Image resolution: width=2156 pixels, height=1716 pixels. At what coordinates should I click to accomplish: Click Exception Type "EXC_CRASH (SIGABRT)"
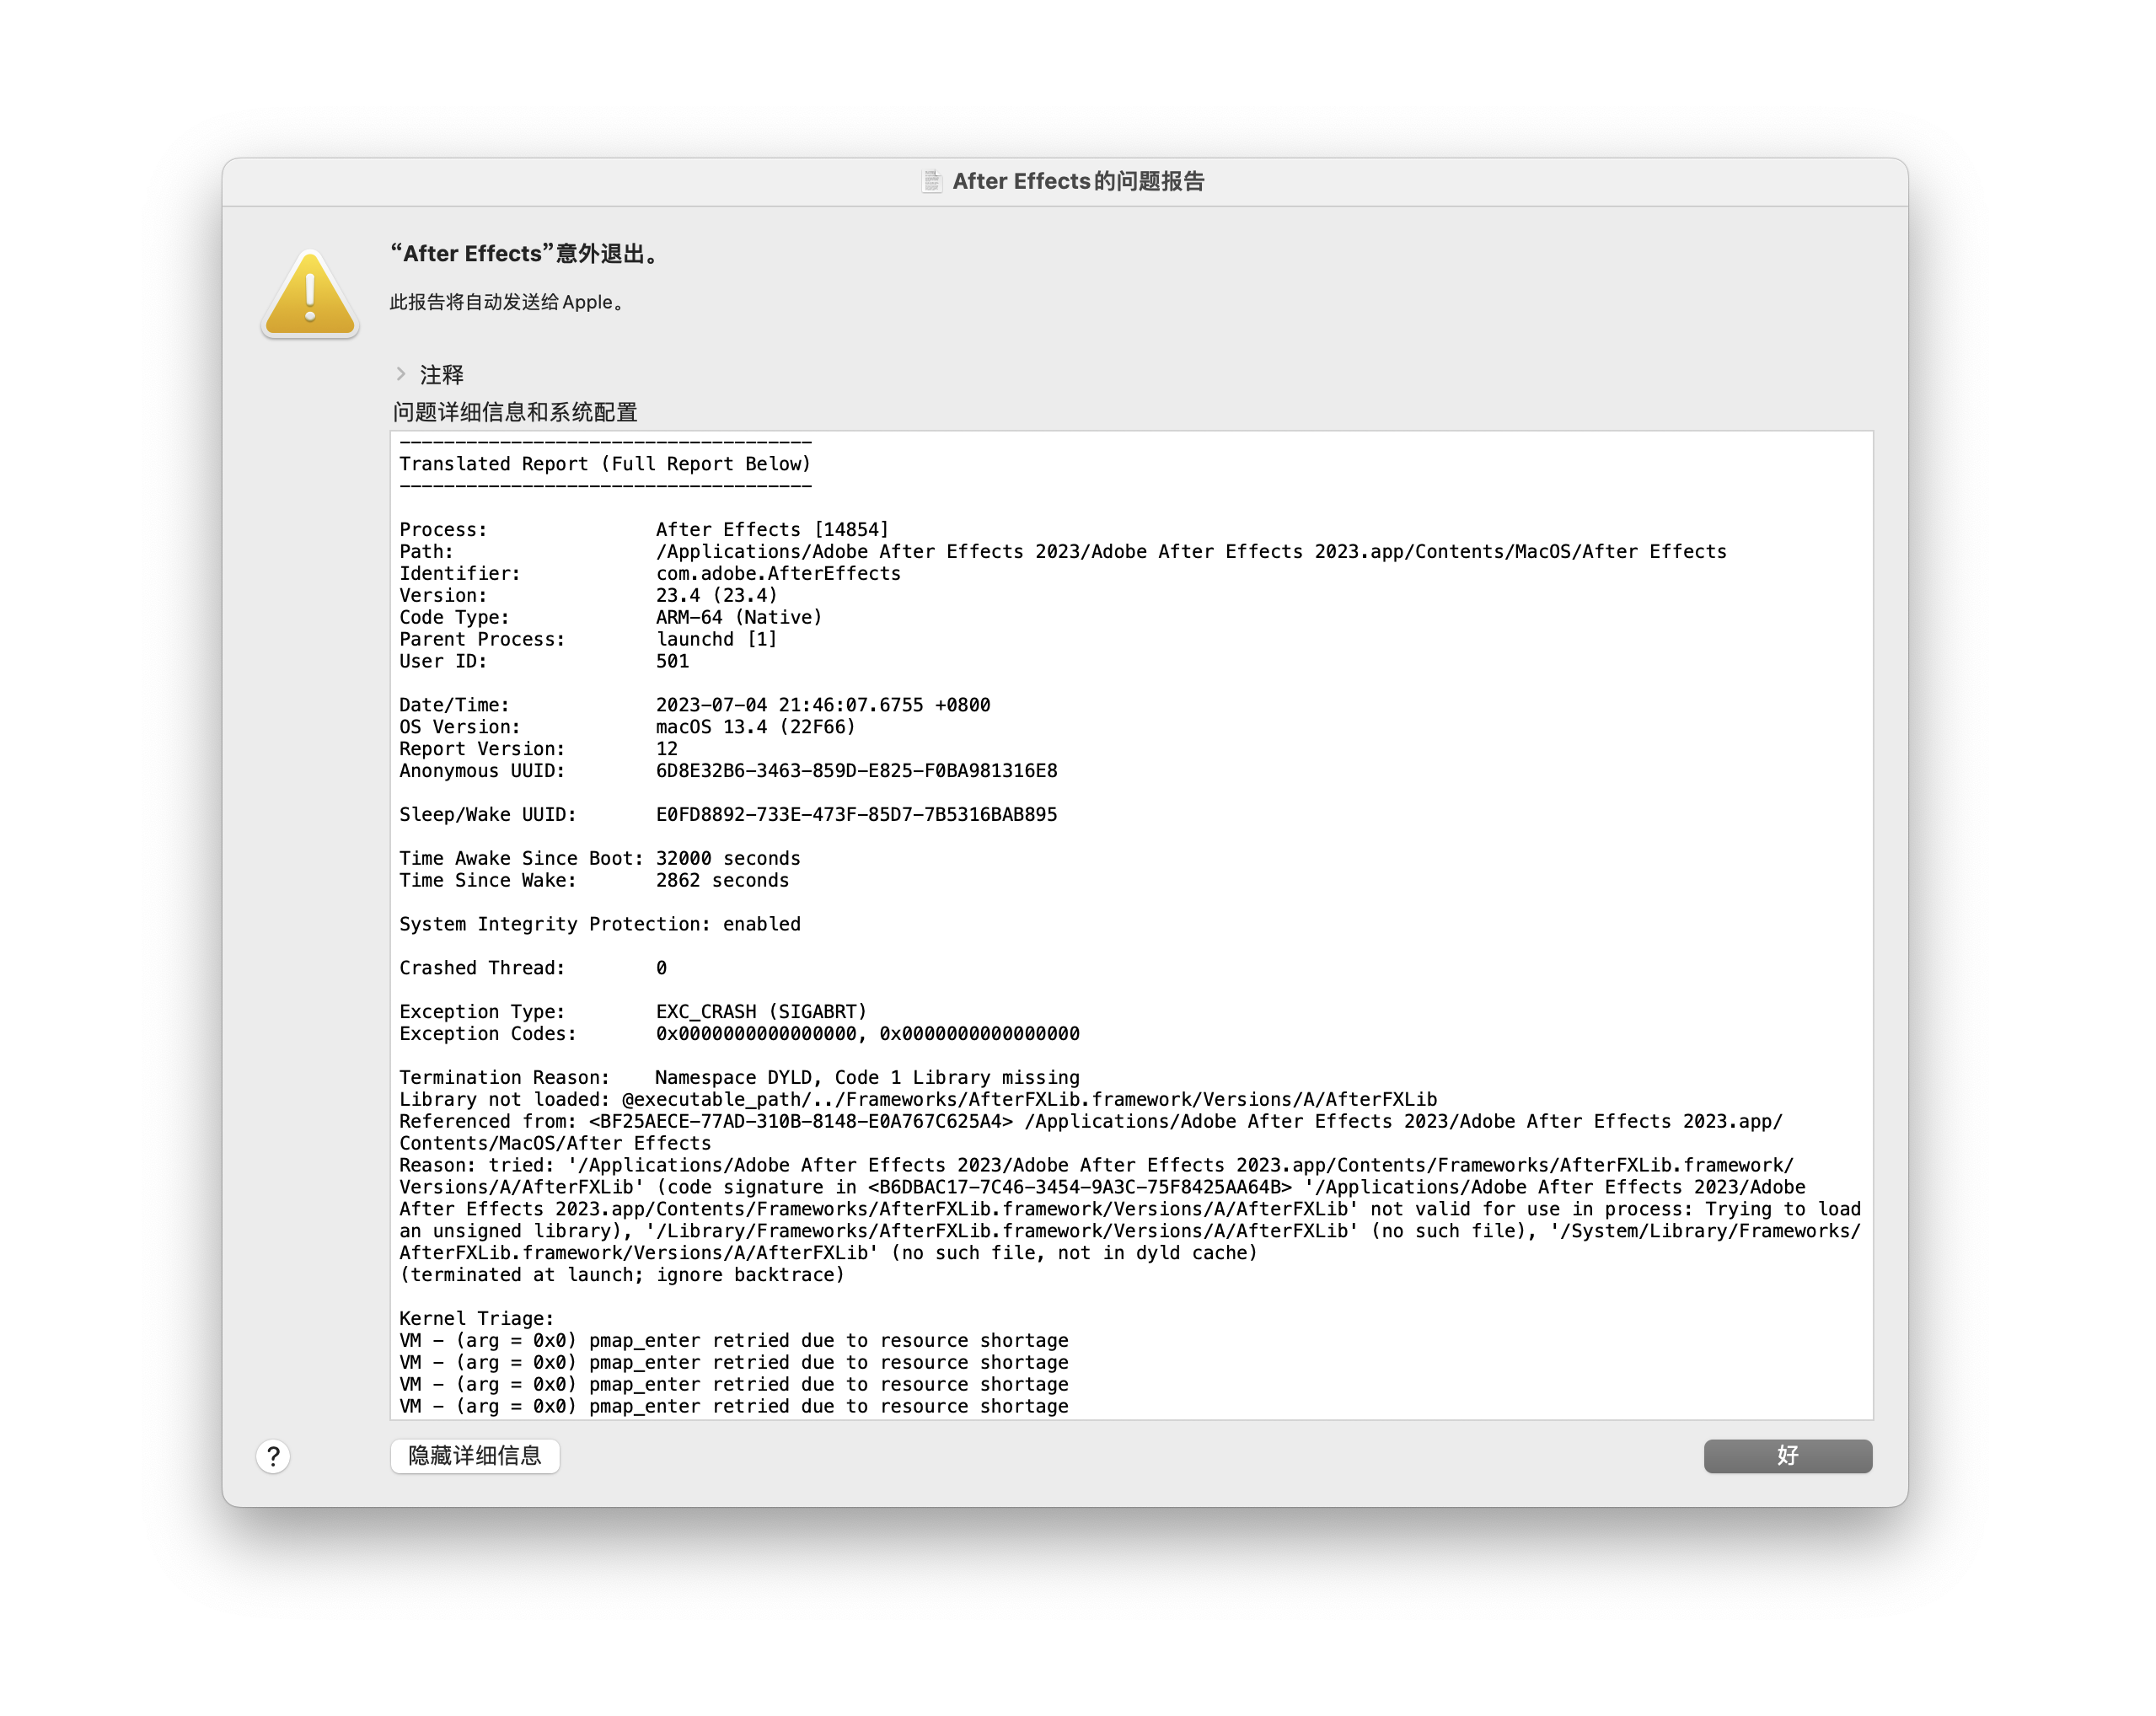click(x=762, y=1012)
